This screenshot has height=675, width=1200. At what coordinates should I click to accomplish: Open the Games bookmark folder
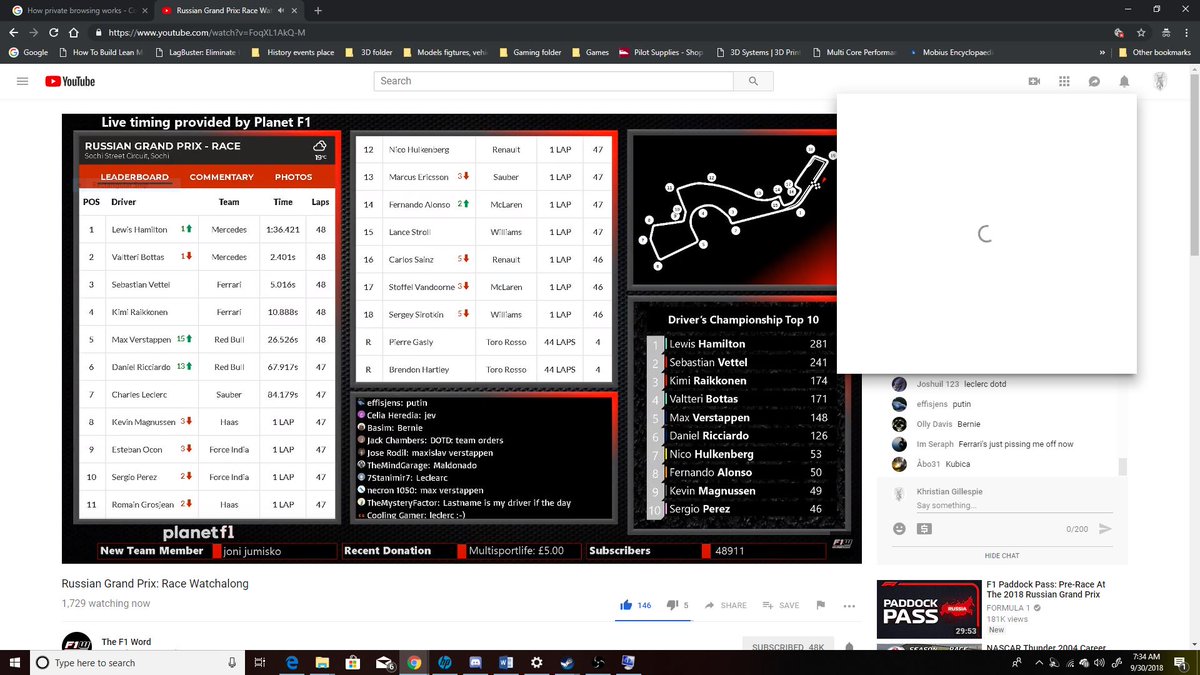pyautogui.click(x=589, y=52)
